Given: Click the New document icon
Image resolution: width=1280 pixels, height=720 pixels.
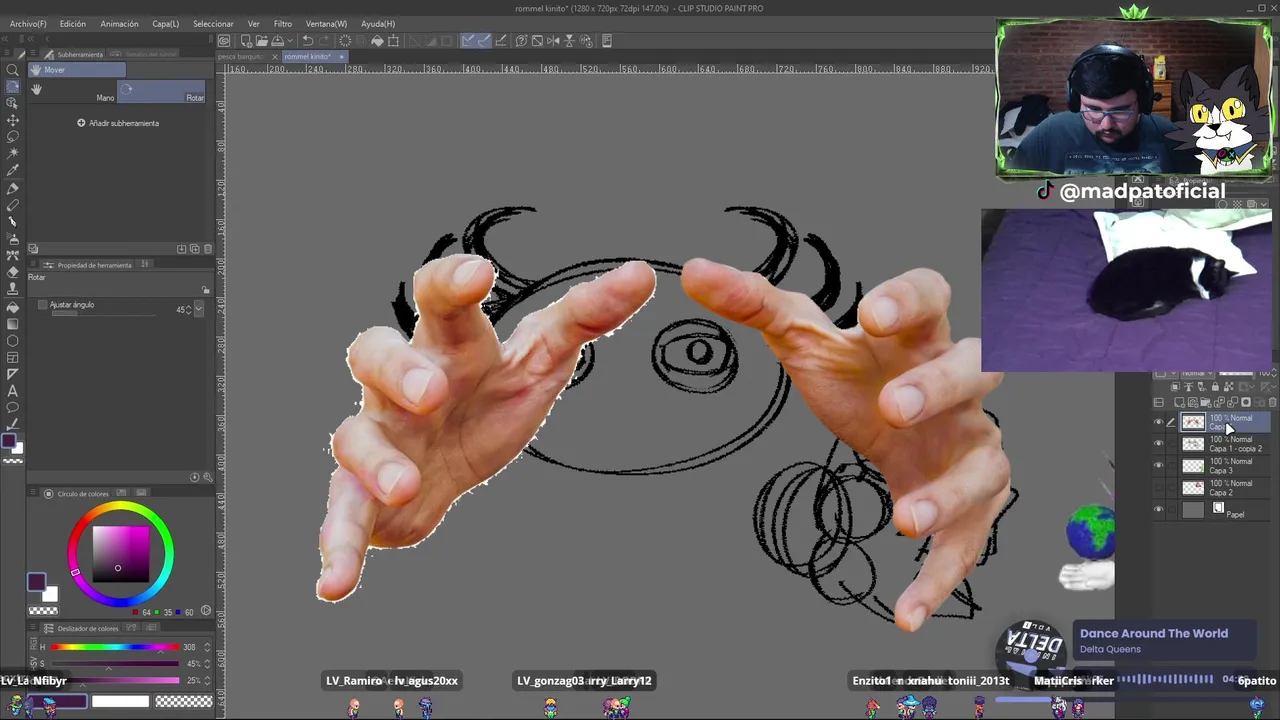Looking at the screenshot, I should tap(246, 41).
